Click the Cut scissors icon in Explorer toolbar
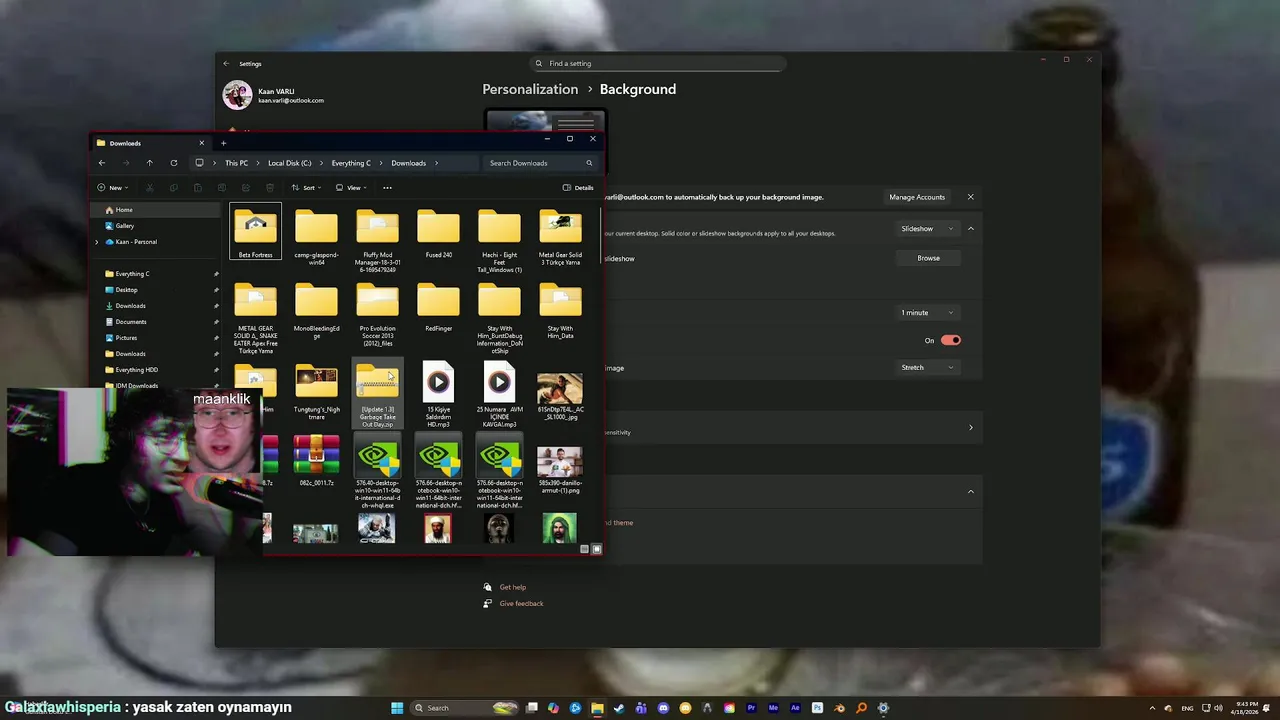 (150, 187)
